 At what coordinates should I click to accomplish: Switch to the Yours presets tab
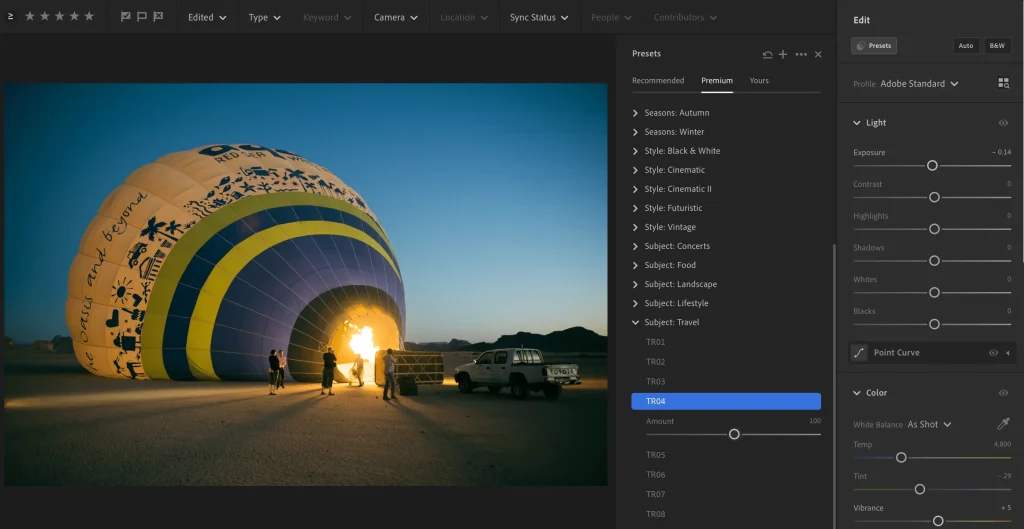pos(759,81)
